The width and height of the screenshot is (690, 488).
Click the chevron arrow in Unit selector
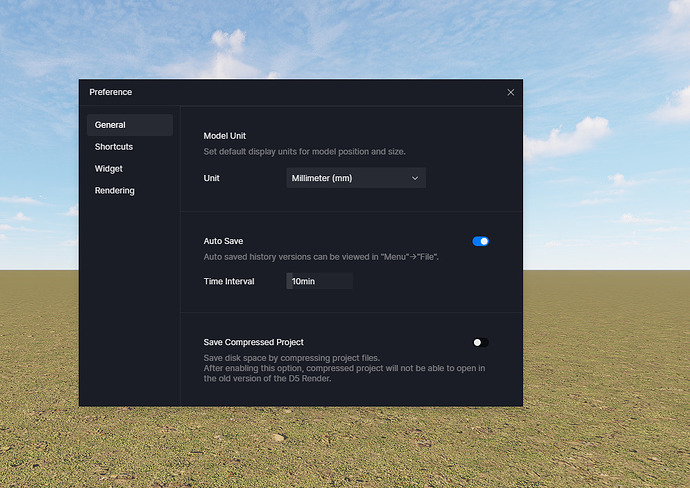point(415,178)
